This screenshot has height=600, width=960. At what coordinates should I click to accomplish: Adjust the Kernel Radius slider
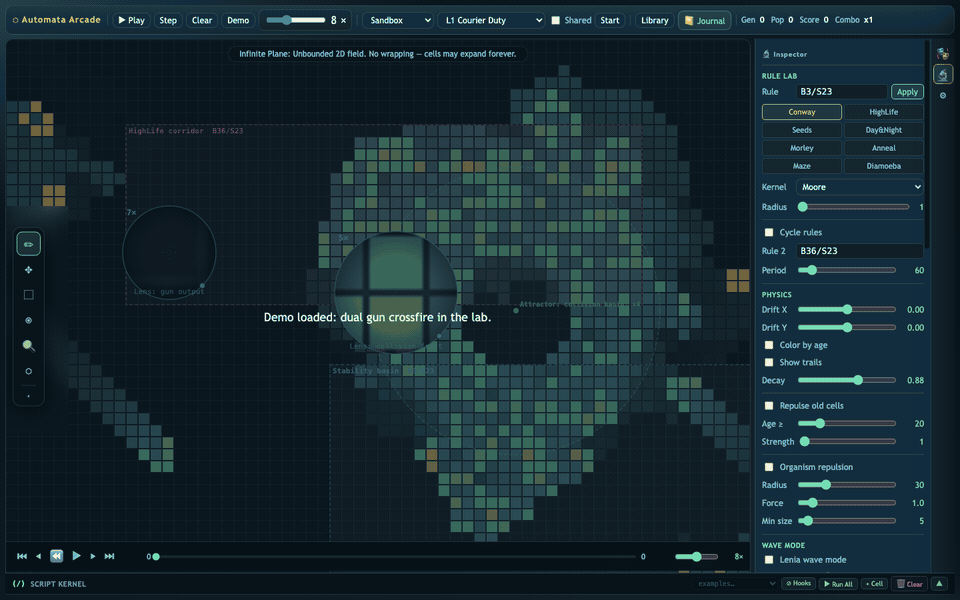[853, 207]
